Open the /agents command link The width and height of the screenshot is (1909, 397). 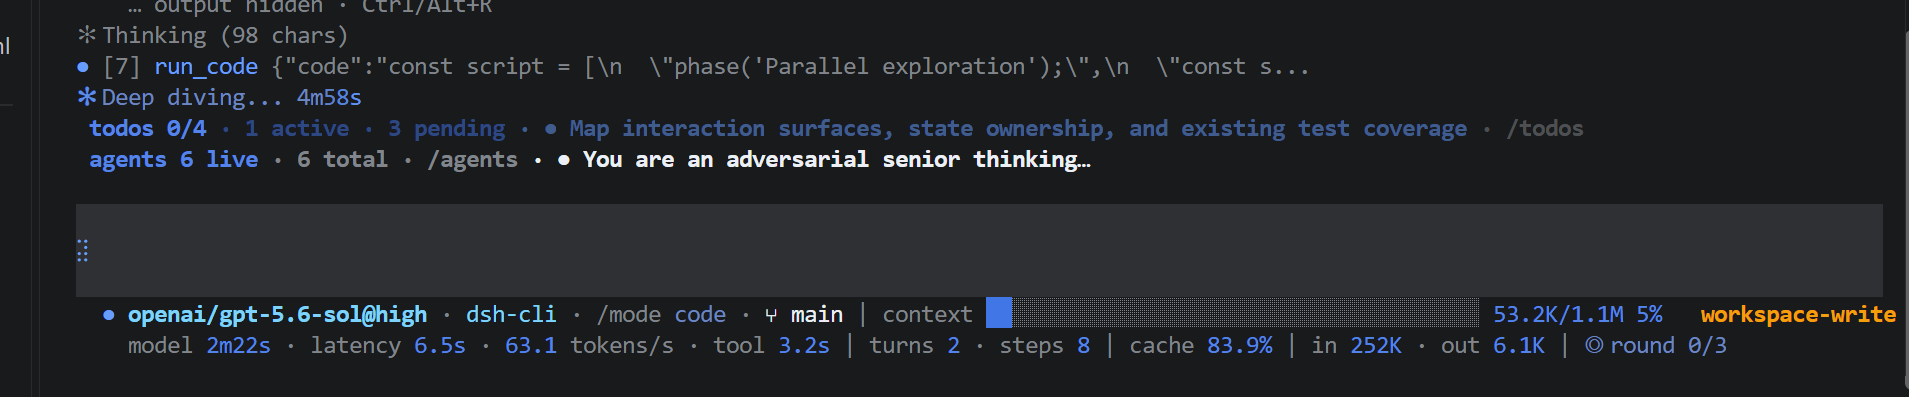(x=473, y=160)
